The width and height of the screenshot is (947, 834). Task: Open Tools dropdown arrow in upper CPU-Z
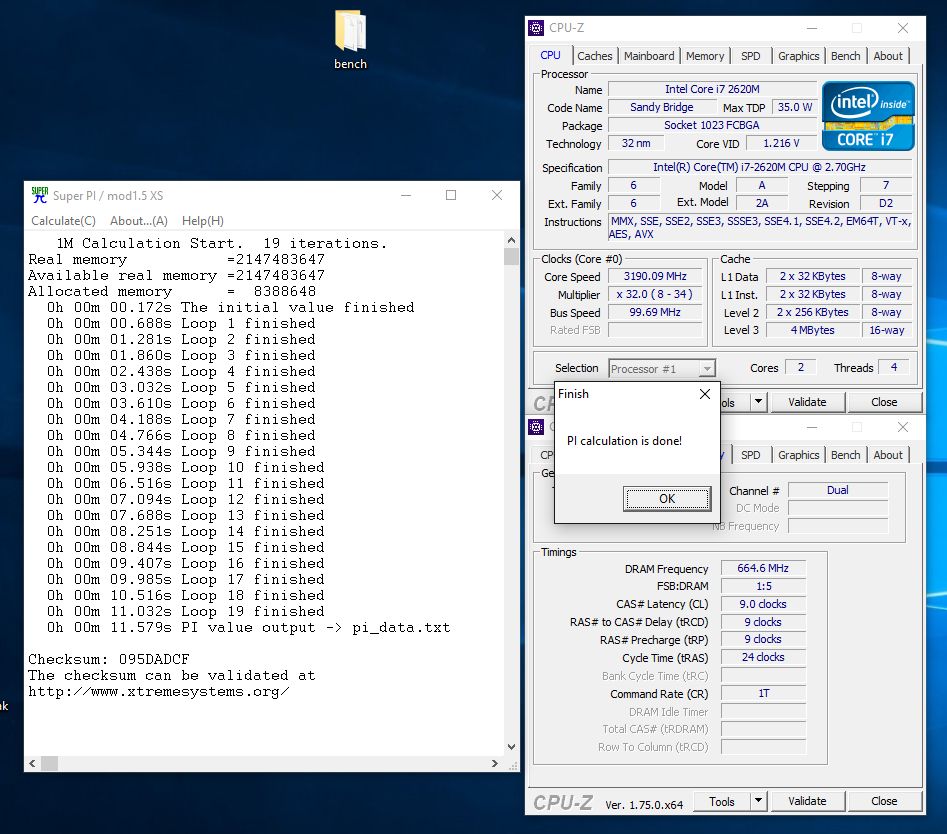click(759, 402)
